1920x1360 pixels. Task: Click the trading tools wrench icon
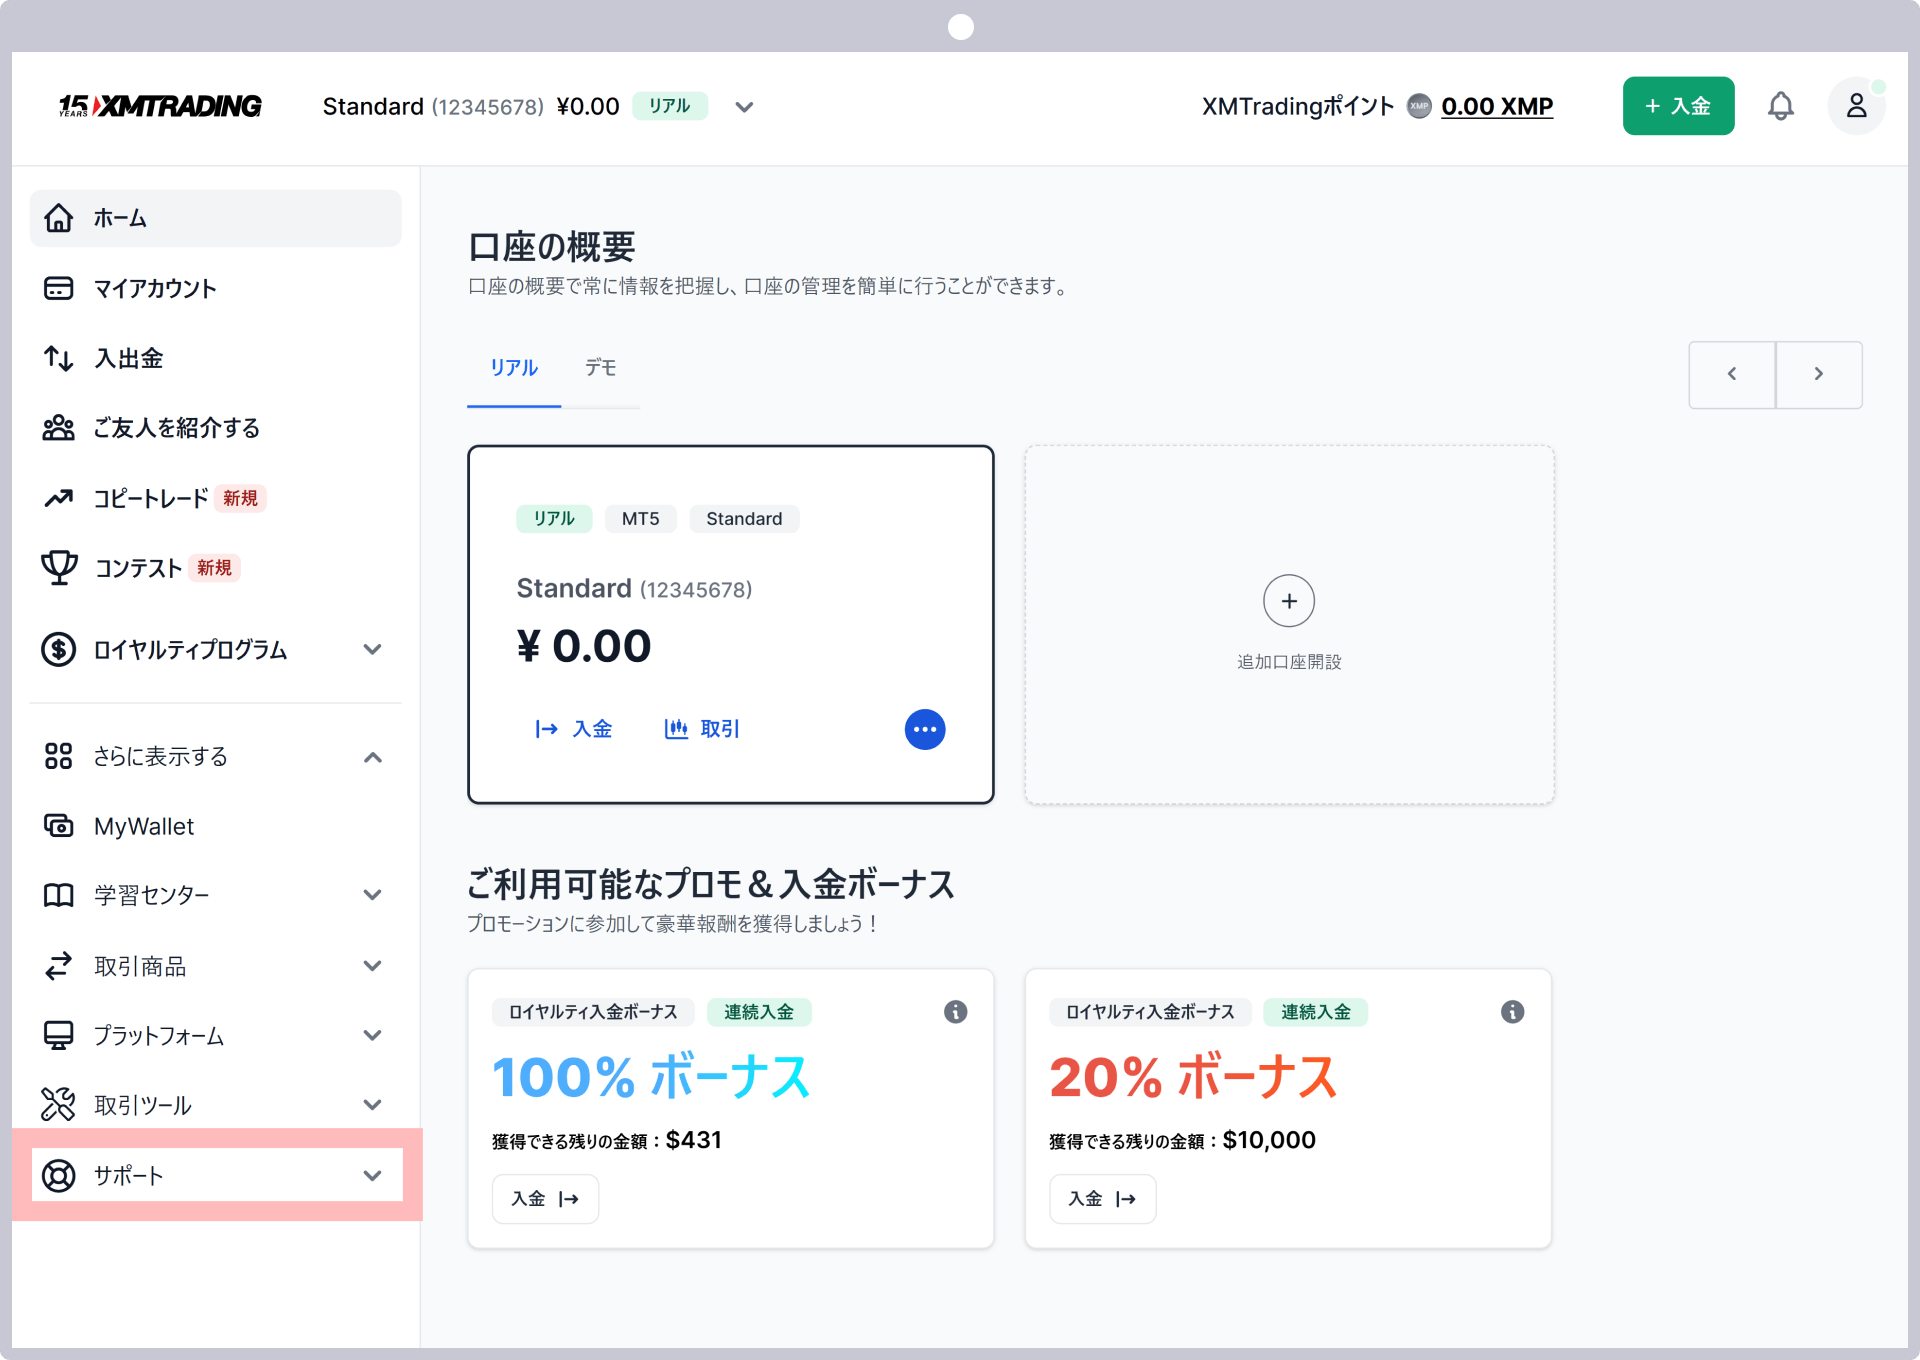tap(59, 1104)
